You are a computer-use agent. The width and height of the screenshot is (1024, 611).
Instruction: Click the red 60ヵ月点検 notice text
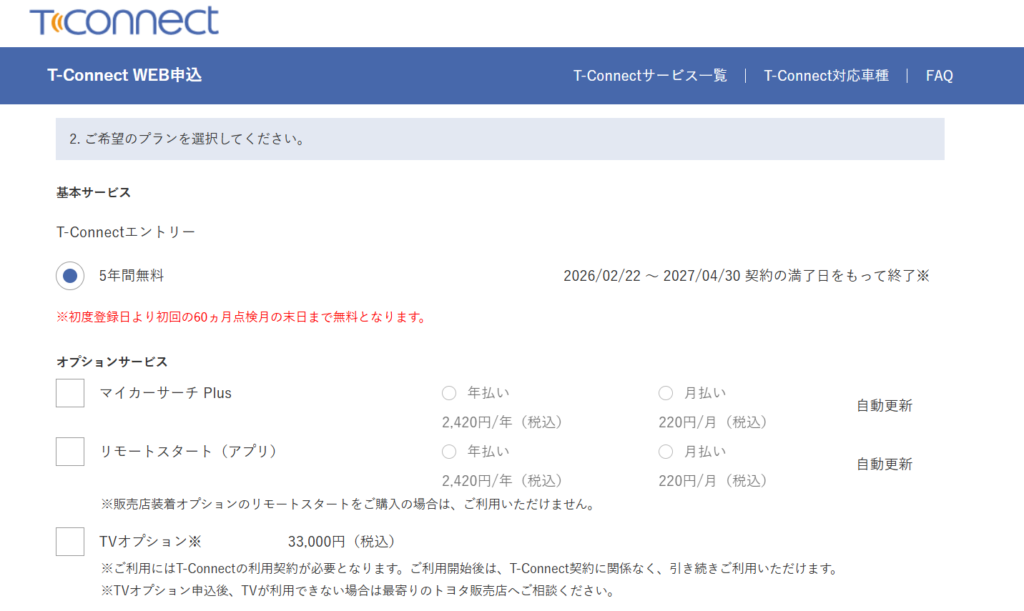241,318
